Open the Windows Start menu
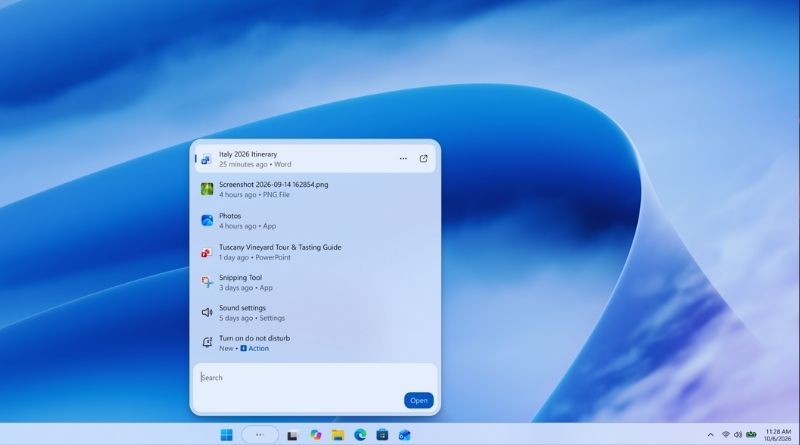 coord(227,435)
